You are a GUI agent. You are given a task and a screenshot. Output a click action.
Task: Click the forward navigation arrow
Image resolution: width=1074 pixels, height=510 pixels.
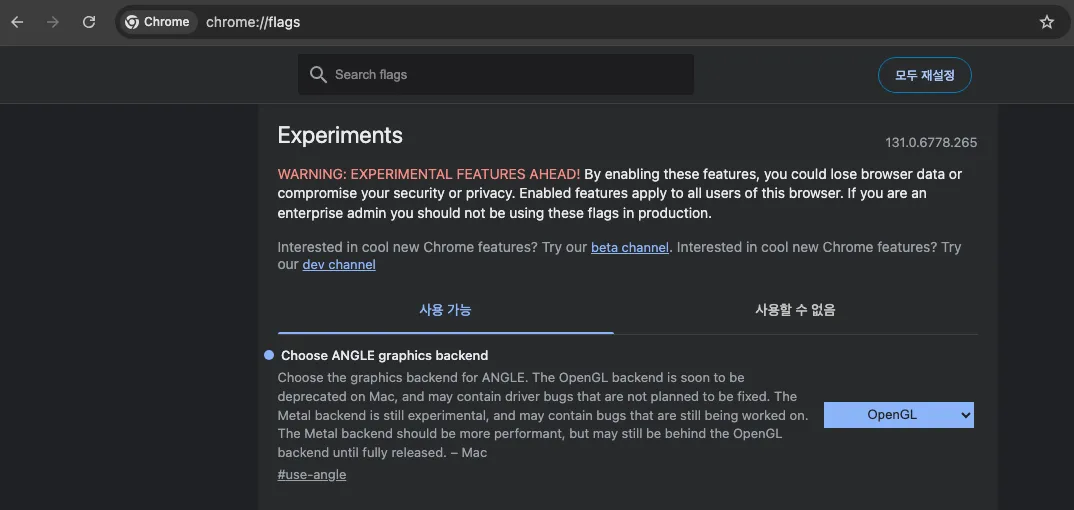point(53,22)
